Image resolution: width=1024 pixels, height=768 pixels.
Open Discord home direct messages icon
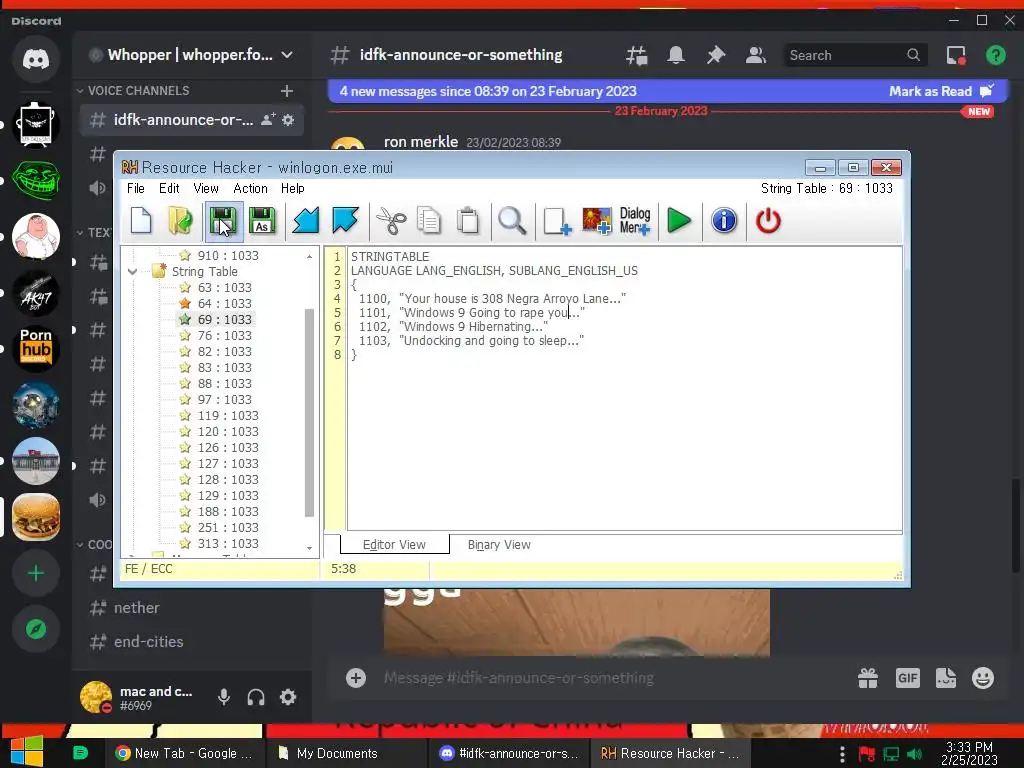pyautogui.click(x=36, y=59)
